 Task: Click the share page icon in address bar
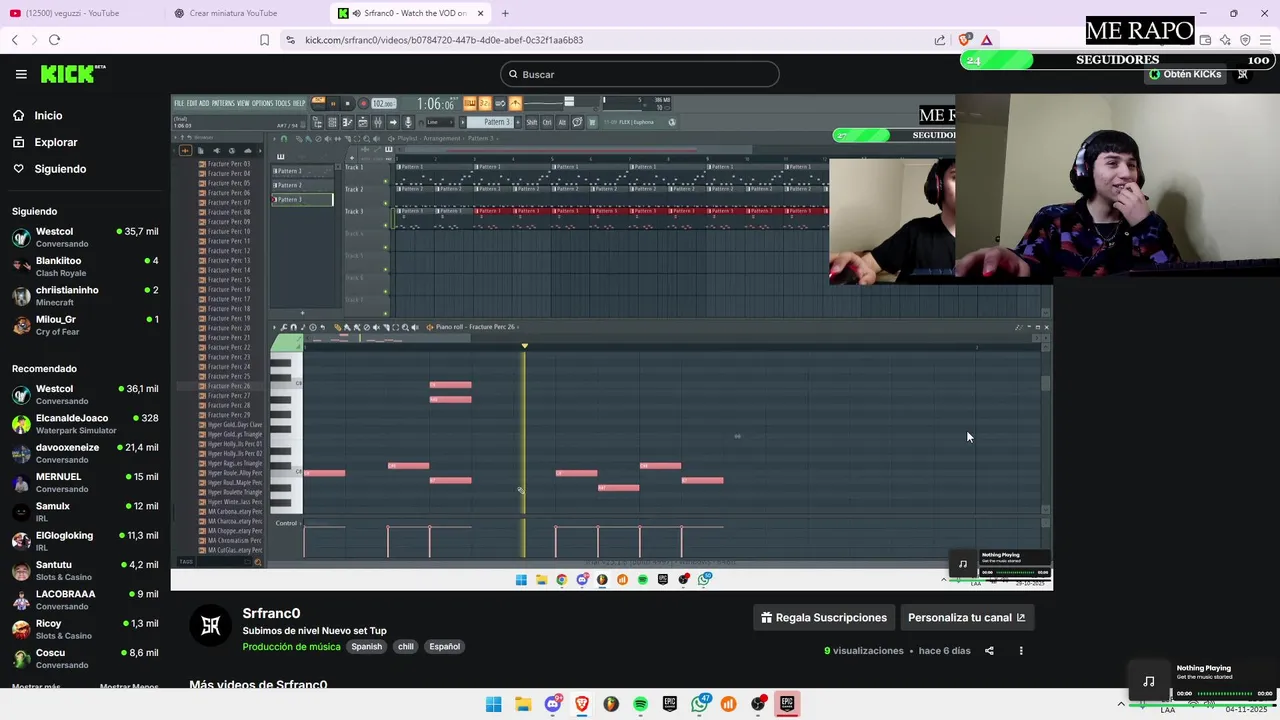point(940,40)
